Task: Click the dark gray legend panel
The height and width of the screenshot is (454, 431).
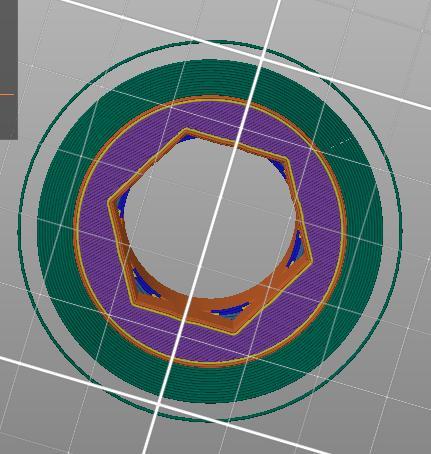Action: click(x=9, y=69)
